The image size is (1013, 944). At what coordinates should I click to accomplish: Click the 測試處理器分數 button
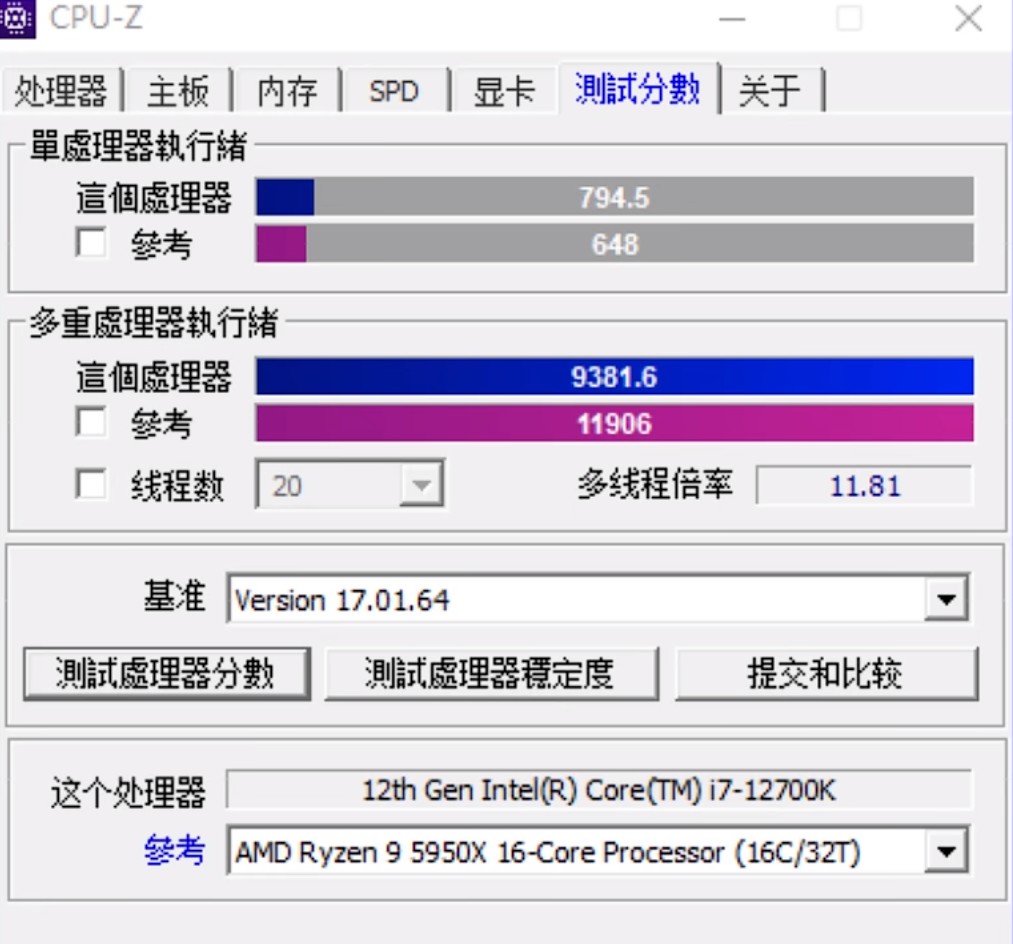pyautogui.click(x=167, y=674)
